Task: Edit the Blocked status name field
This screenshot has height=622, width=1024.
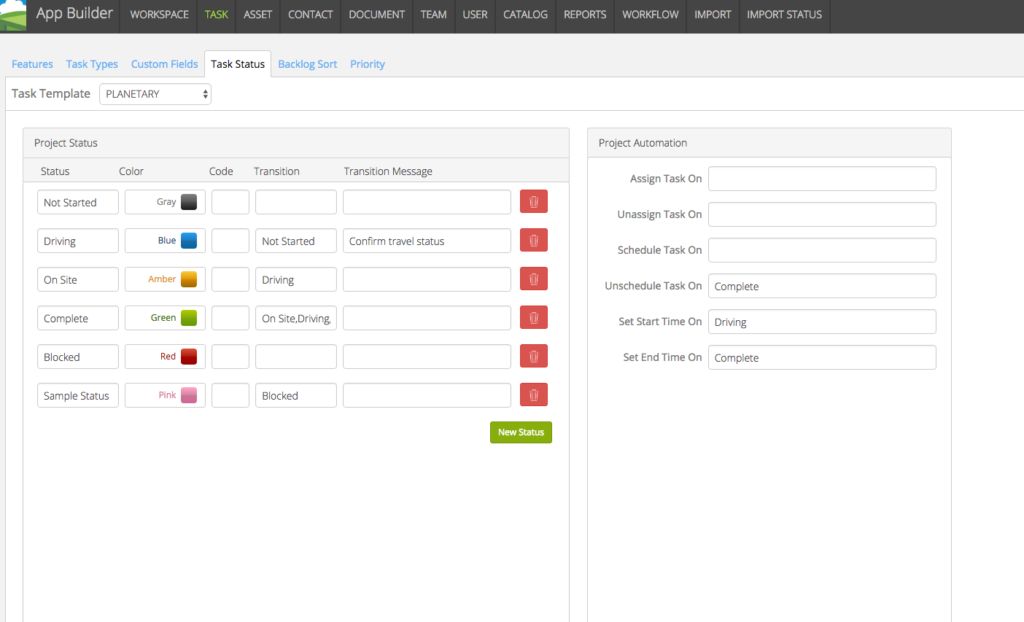Action: coord(78,357)
